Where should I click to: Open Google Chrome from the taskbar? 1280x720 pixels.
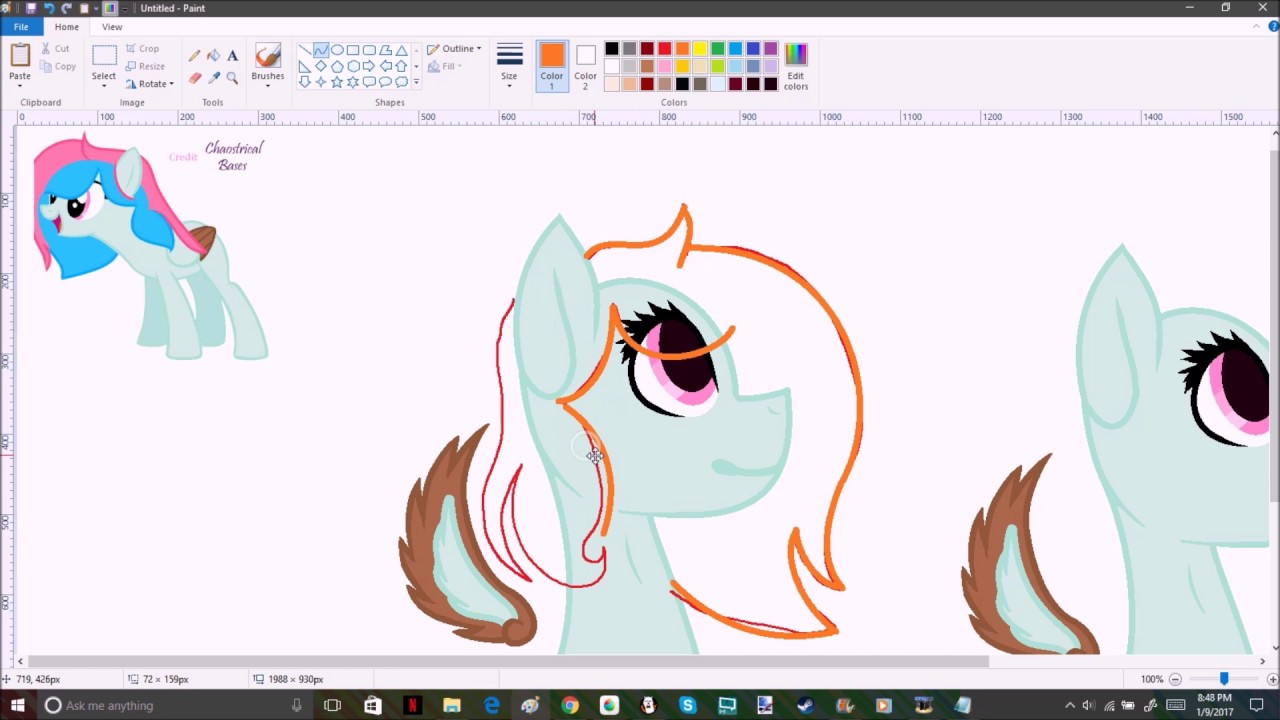(569, 705)
